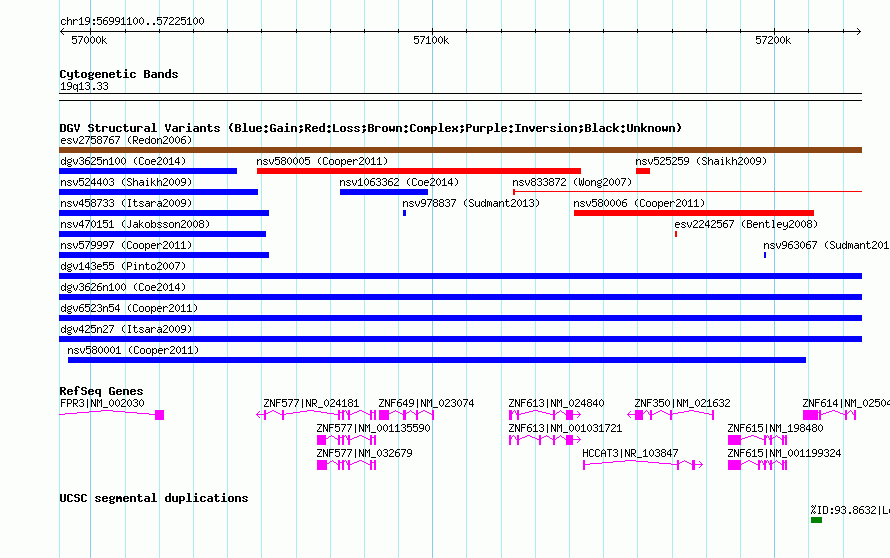
Task: Click the ZNF350 gene structure glyph
Action: pos(670,415)
